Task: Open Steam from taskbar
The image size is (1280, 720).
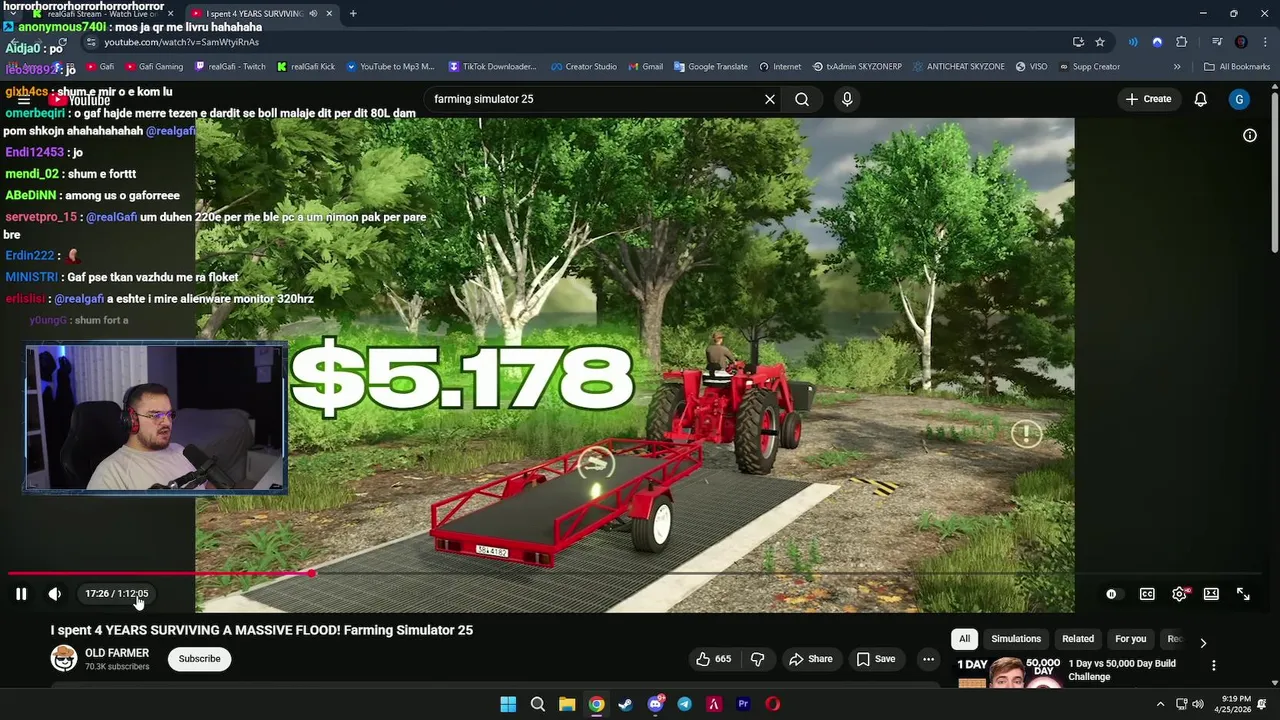Action: 626,704
